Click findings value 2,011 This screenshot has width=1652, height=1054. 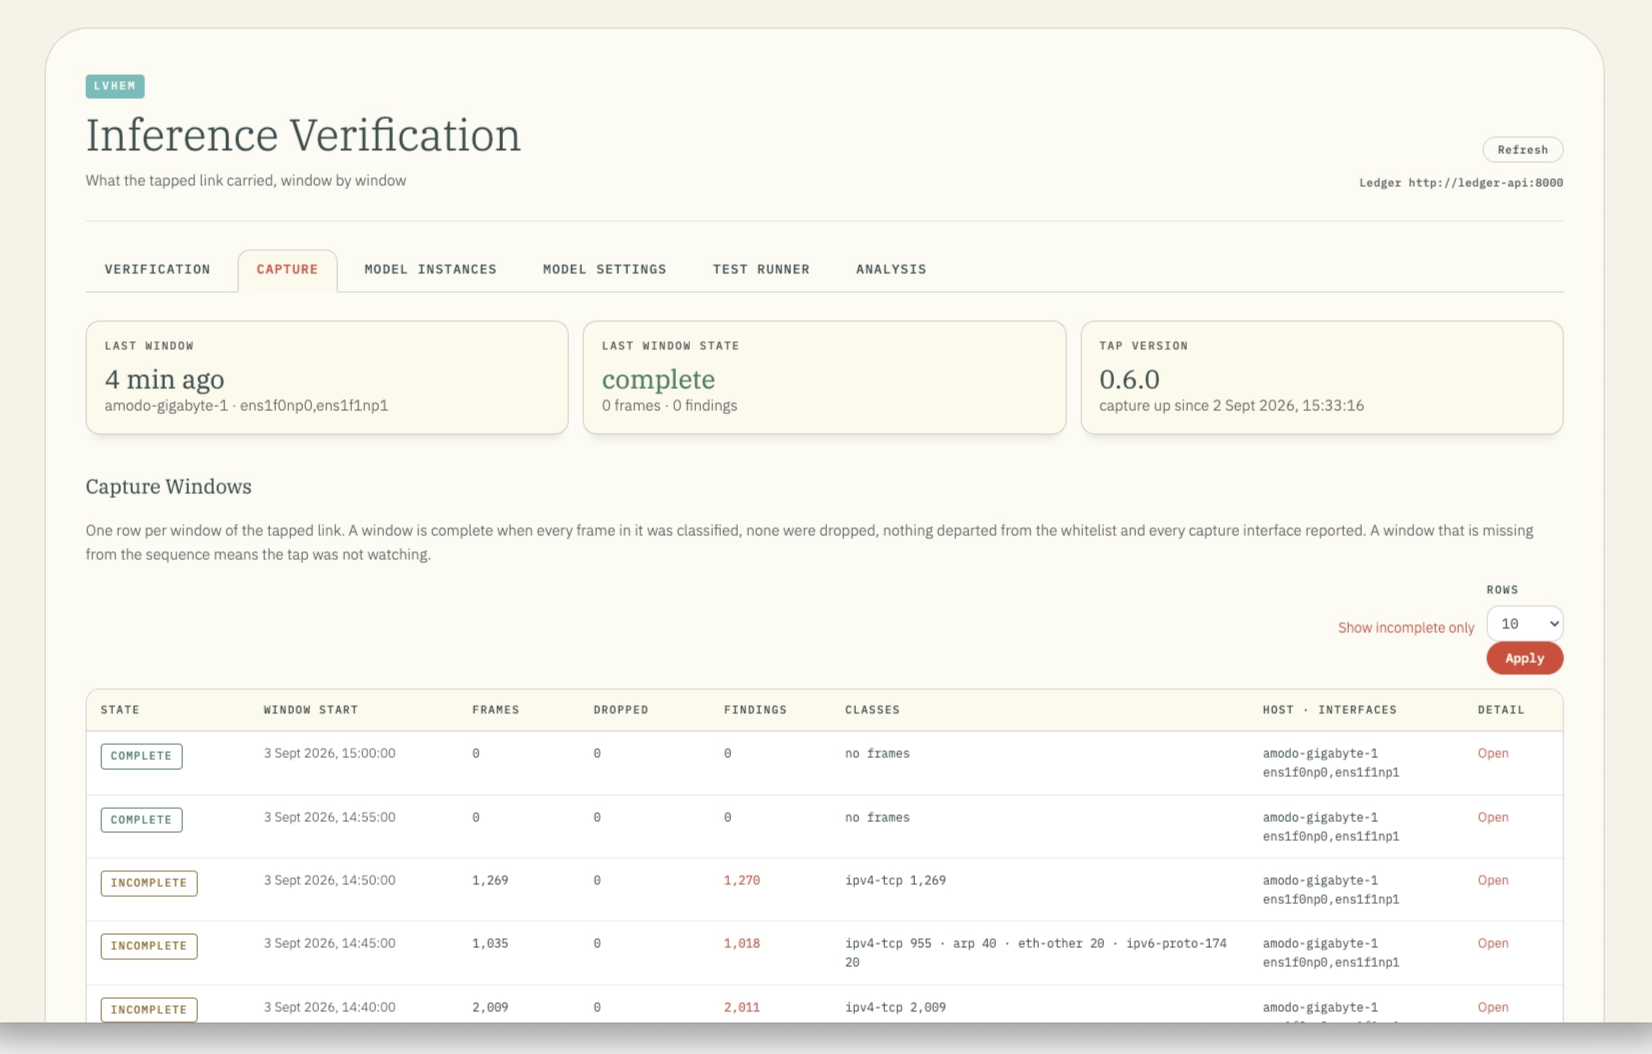click(742, 1008)
